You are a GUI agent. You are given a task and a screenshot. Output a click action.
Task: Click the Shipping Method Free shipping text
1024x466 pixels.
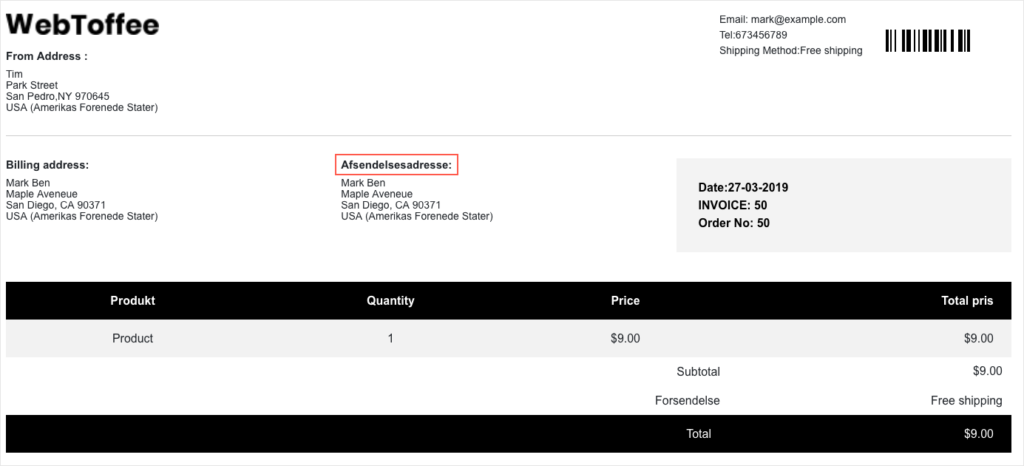[791, 50]
